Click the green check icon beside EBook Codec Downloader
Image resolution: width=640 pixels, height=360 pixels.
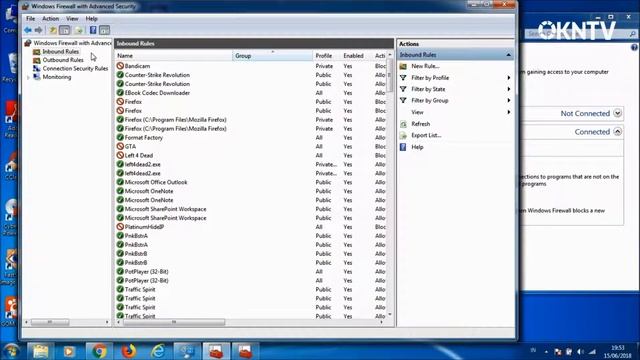click(x=120, y=93)
